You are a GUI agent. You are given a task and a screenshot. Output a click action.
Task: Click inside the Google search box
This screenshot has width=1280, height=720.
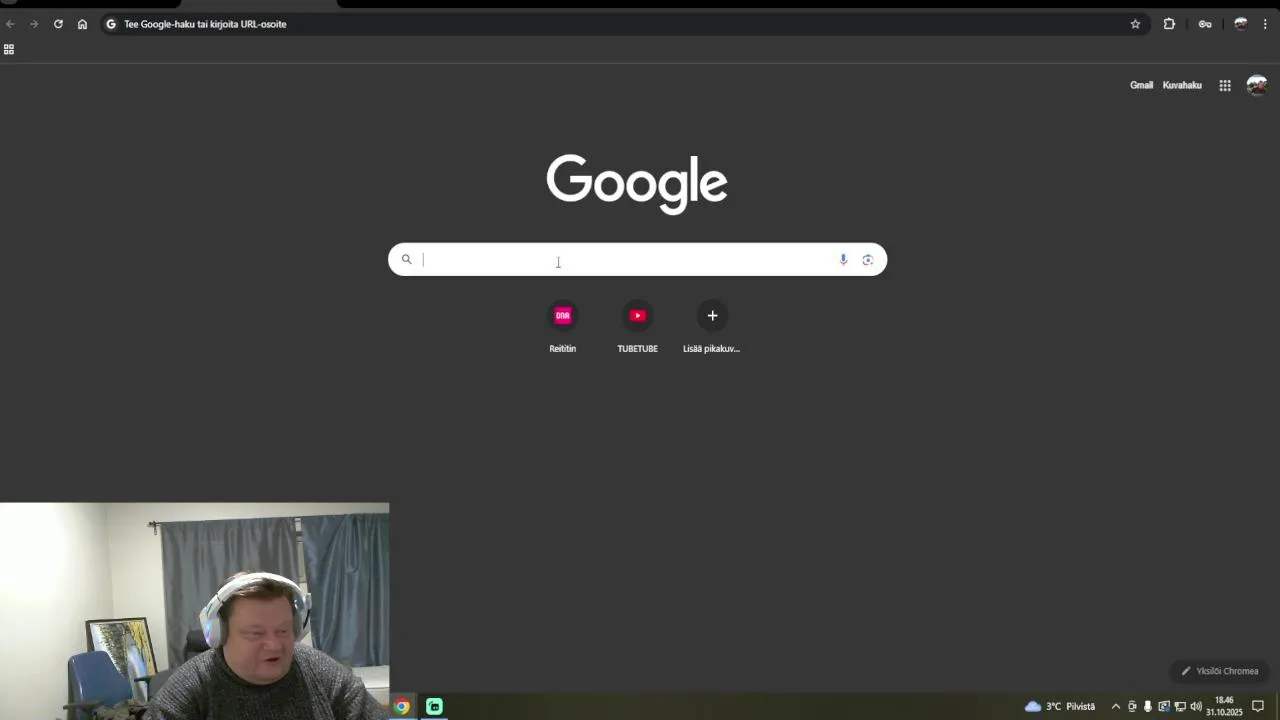click(637, 259)
